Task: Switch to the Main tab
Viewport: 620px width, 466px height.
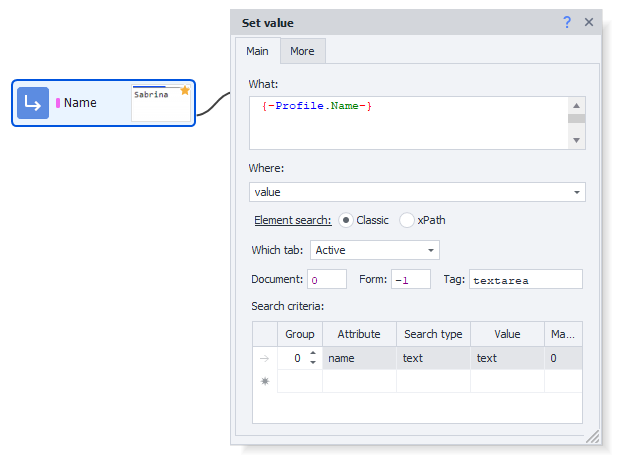Action: click(x=257, y=51)
